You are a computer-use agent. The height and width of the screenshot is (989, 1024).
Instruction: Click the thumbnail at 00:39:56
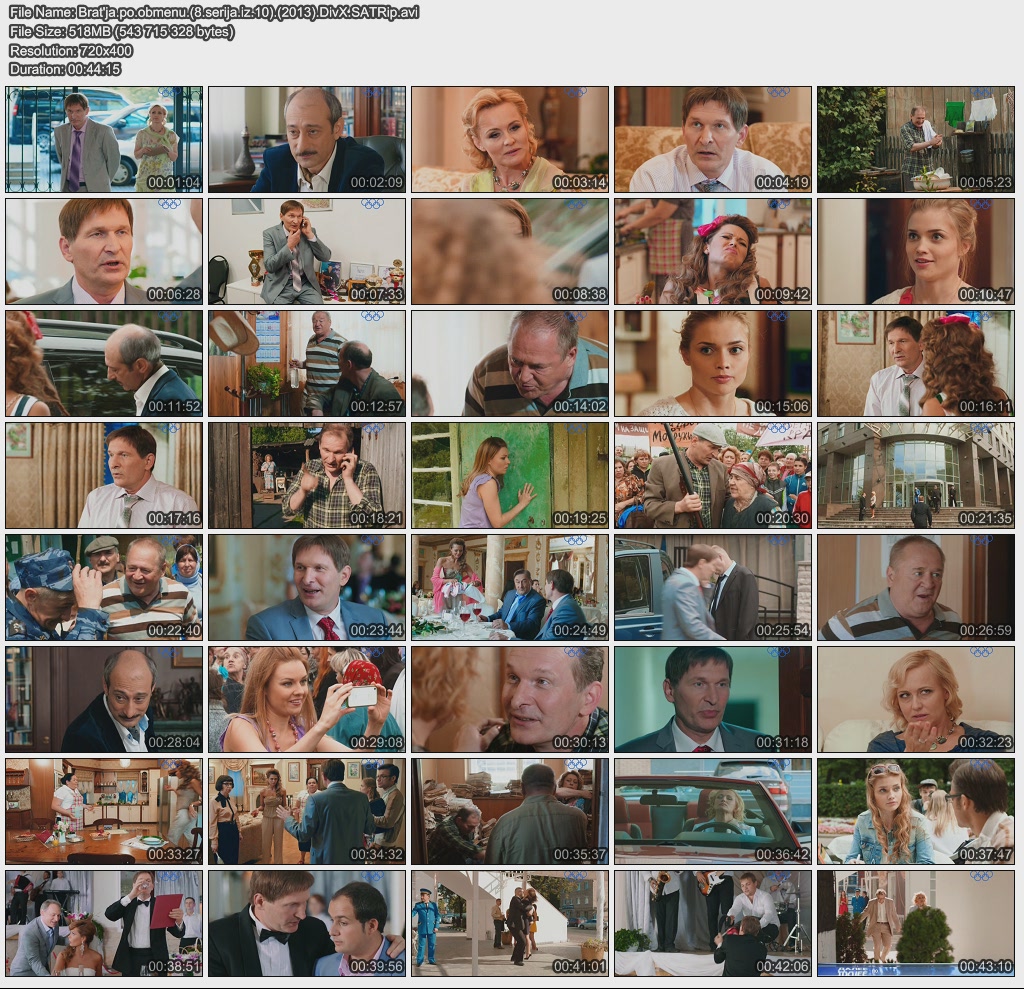pos(307,923)
